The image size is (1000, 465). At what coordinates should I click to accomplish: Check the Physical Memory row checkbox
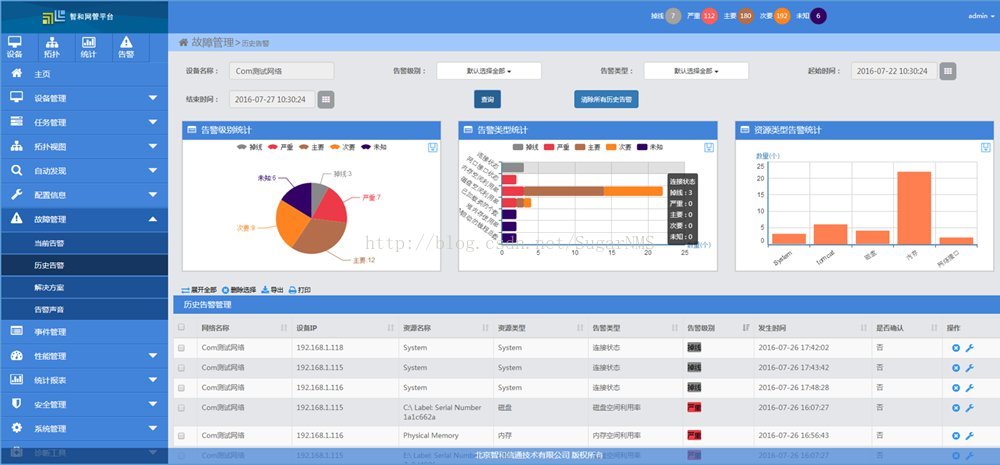pos(181,436)
